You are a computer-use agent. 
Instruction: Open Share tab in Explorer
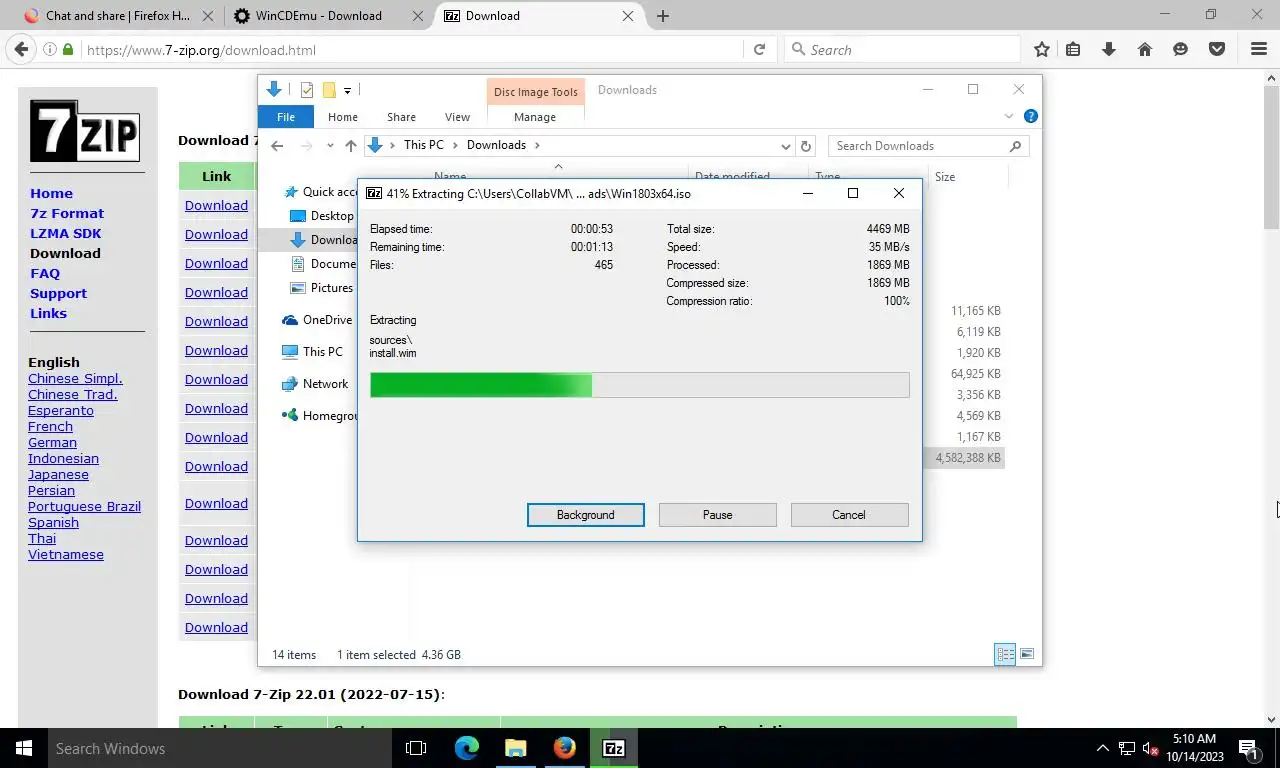point(401,117)
